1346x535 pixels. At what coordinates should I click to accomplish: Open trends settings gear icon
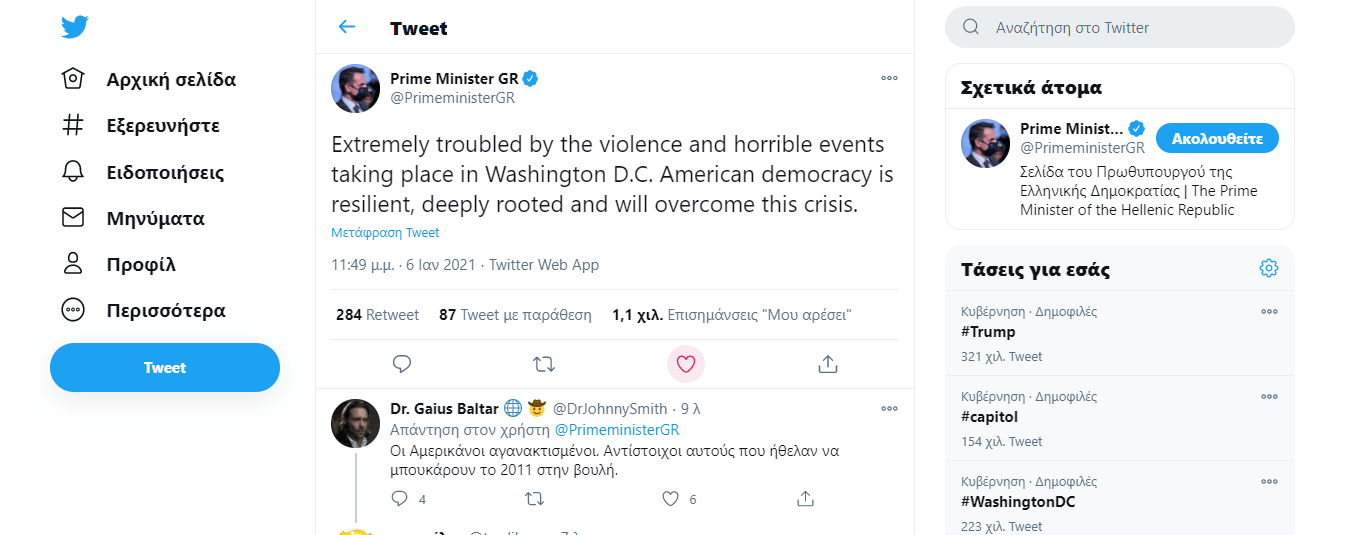[1269, 268]
